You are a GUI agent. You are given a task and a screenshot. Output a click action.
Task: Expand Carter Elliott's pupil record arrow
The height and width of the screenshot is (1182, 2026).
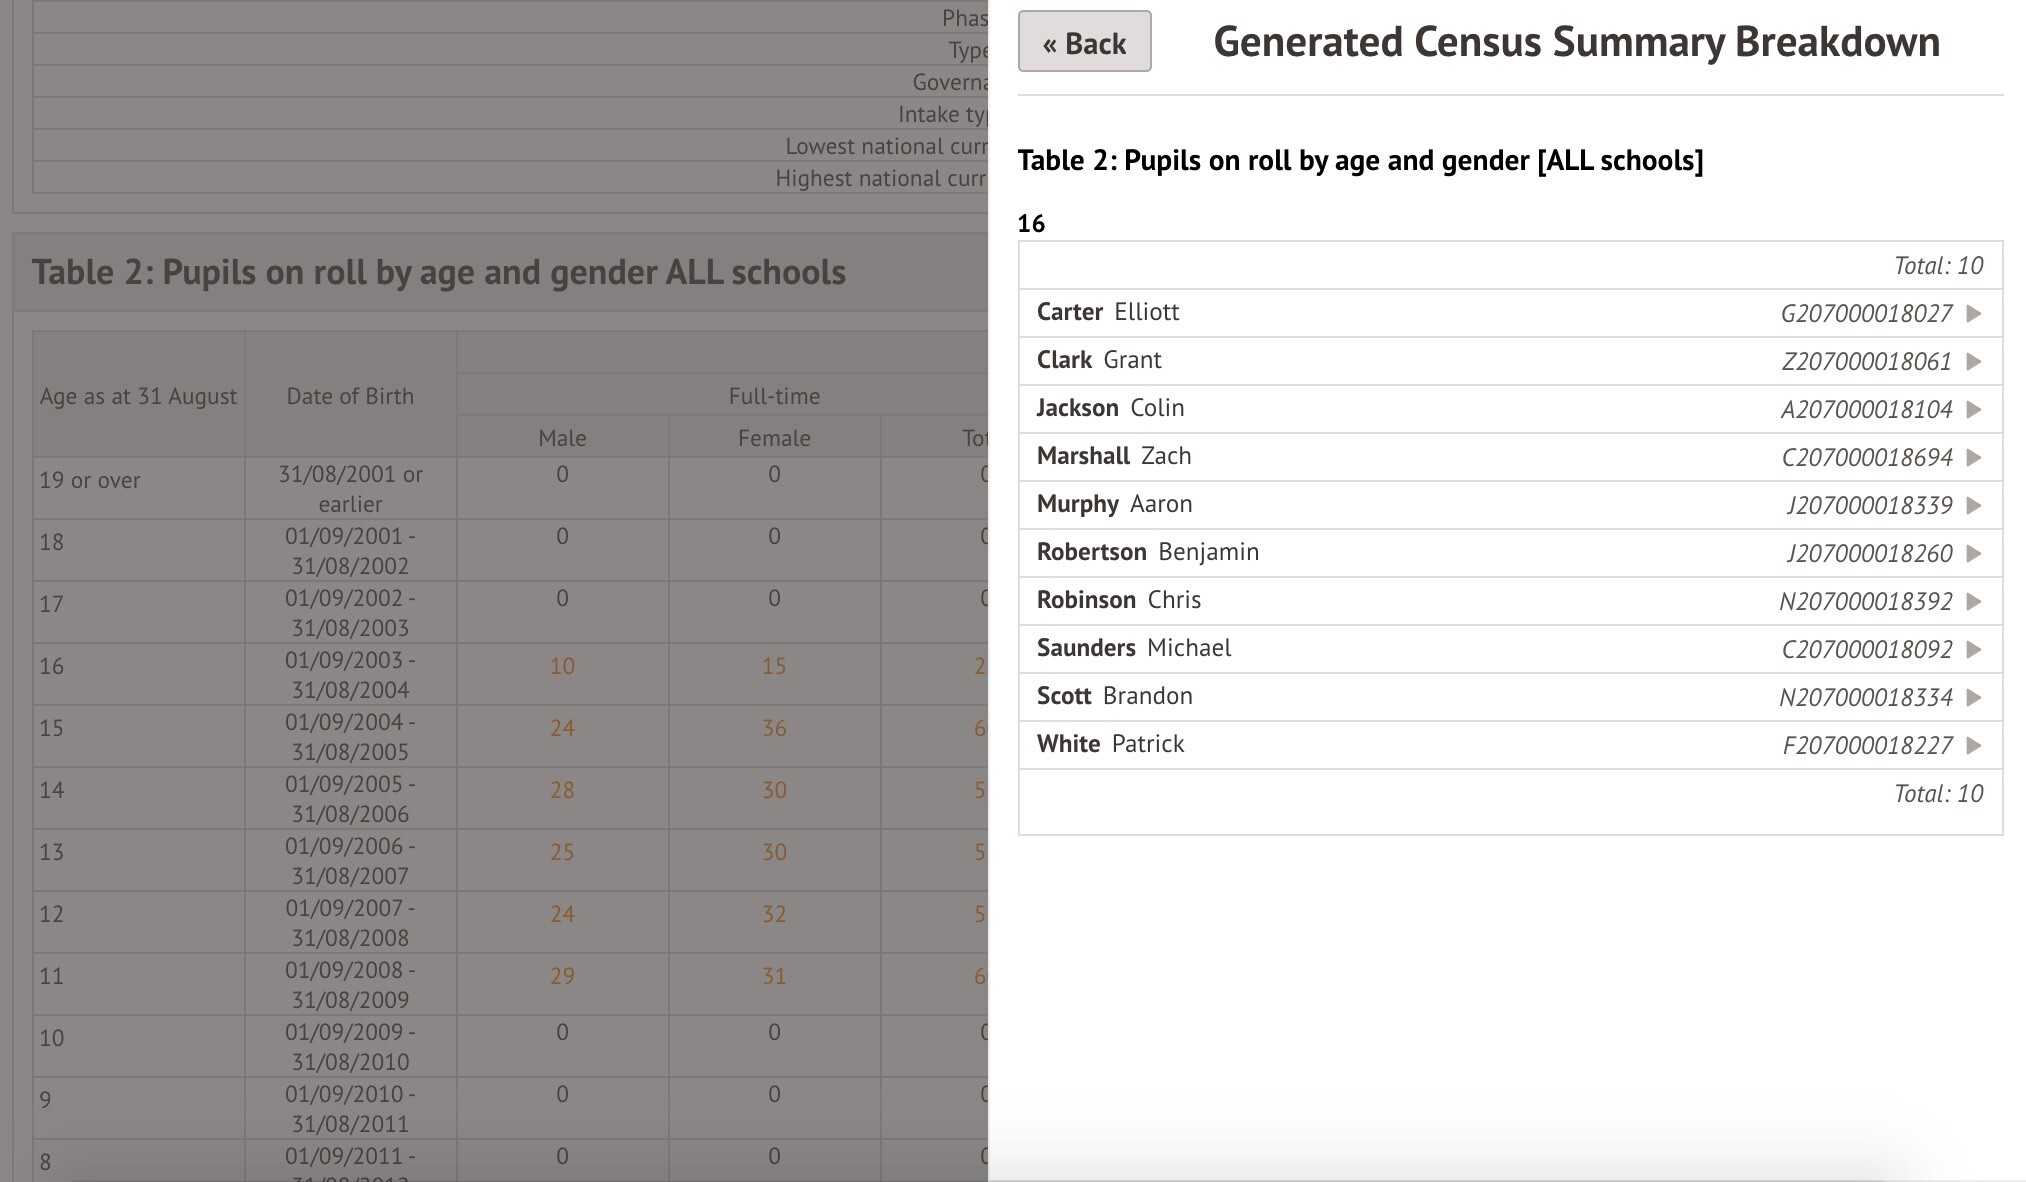click(1973, 313)
